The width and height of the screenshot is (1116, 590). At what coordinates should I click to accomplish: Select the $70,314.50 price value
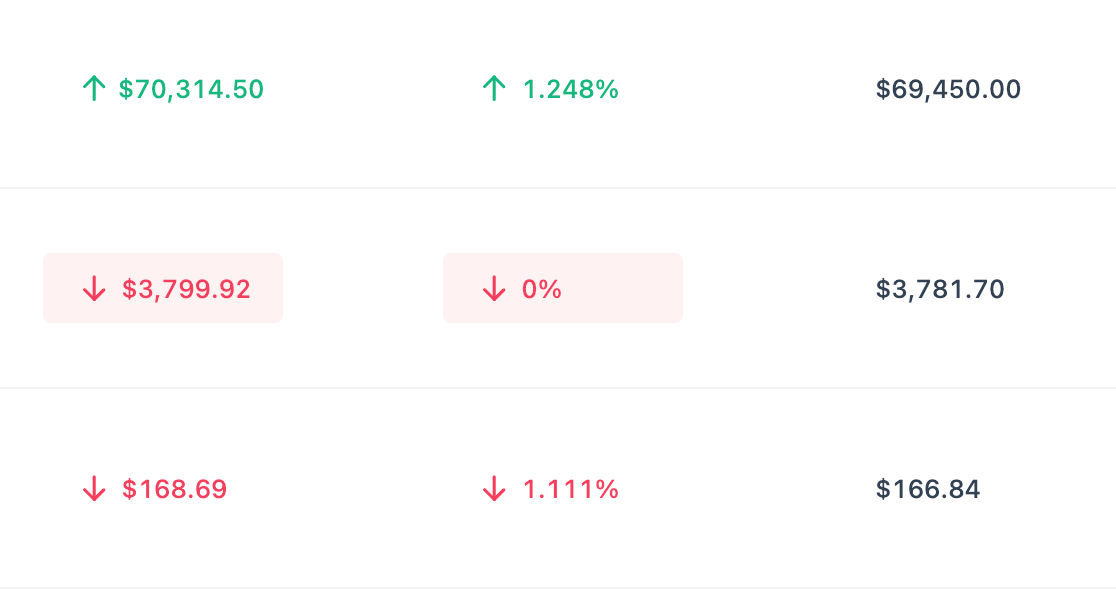(x=191, y=90)
